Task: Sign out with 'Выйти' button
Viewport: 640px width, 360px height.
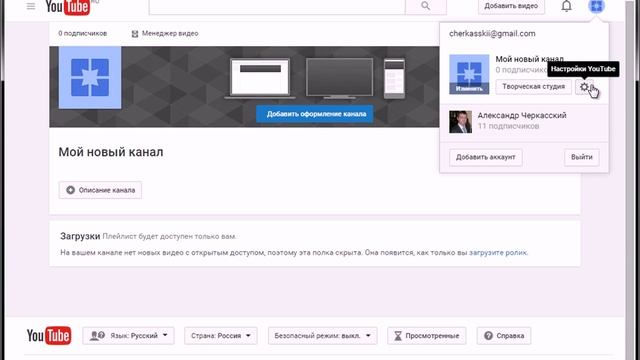Action: click(x=582, y=157)
